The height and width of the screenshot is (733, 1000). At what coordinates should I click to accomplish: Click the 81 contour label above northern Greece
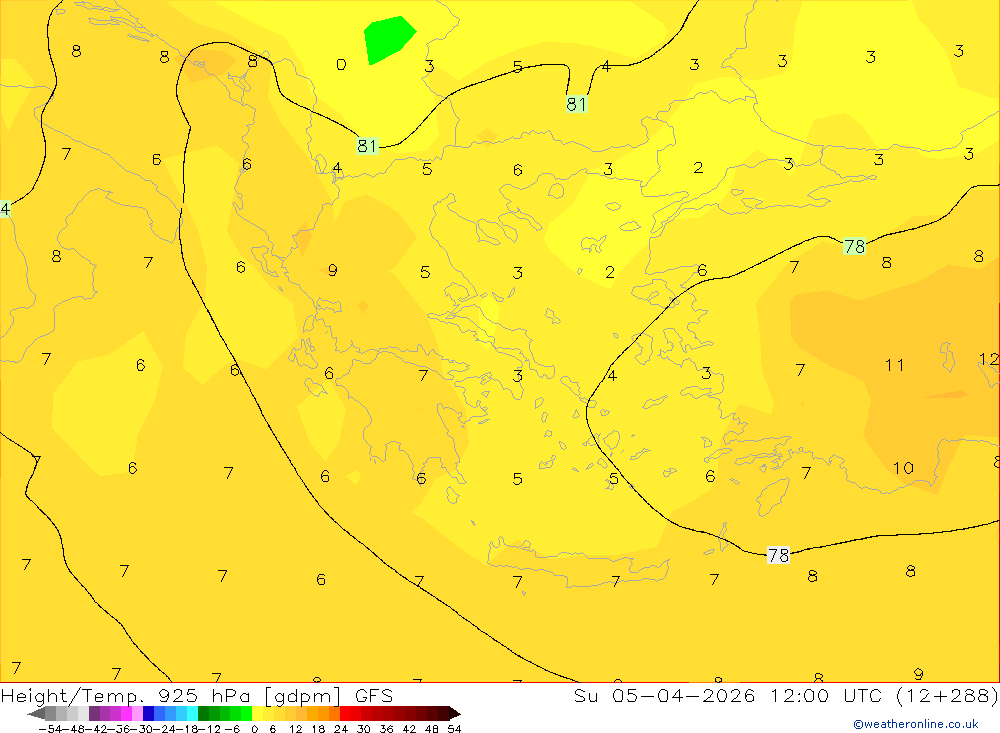pyautogui.click(x=367, y=146)
